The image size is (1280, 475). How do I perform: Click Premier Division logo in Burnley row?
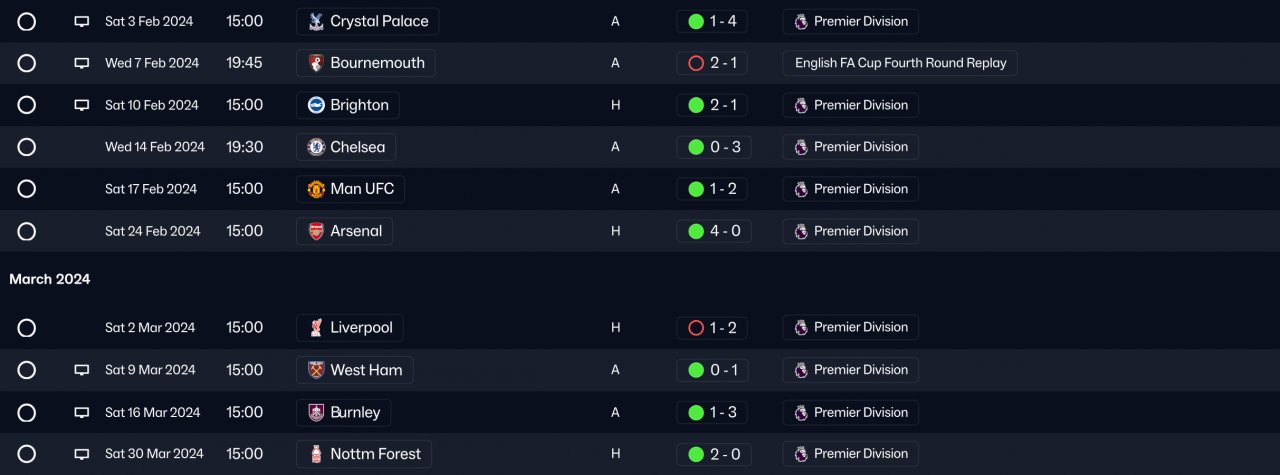[801, 412]
